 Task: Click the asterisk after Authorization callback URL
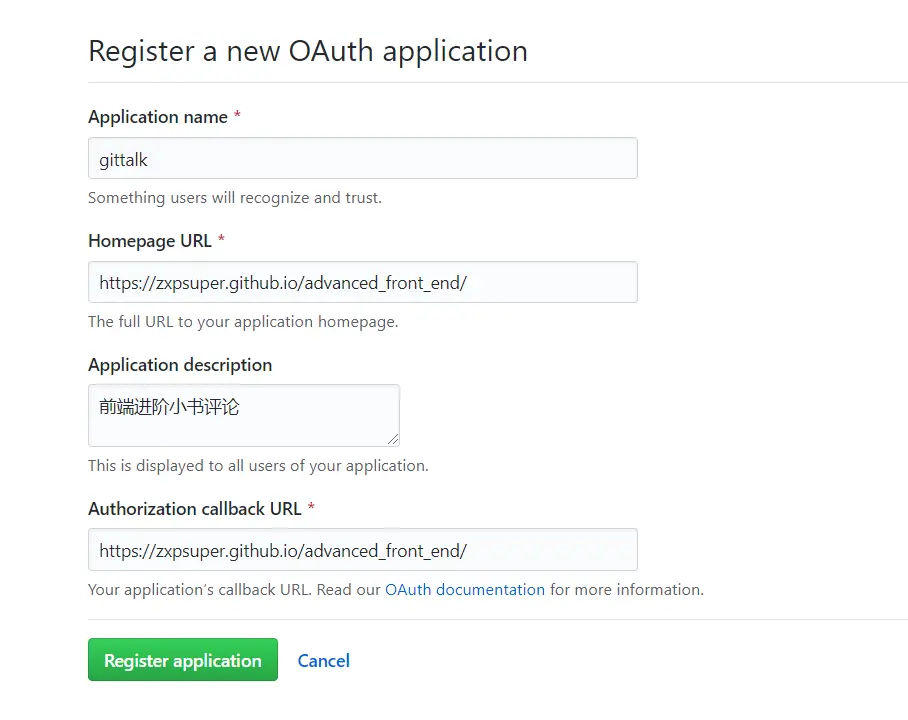pos(311,509)
